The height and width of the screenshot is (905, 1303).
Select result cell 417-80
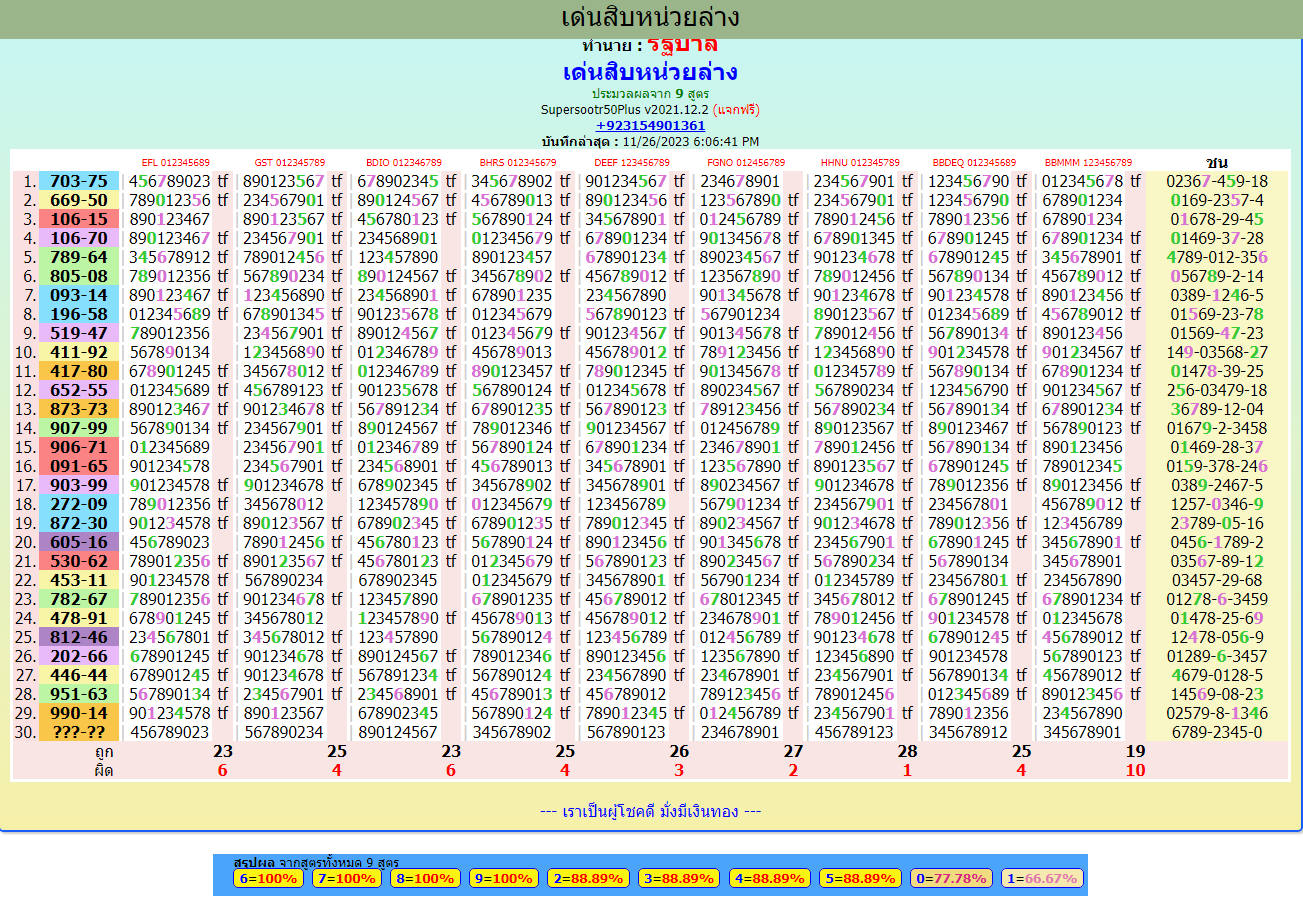[x=79, y=371]
